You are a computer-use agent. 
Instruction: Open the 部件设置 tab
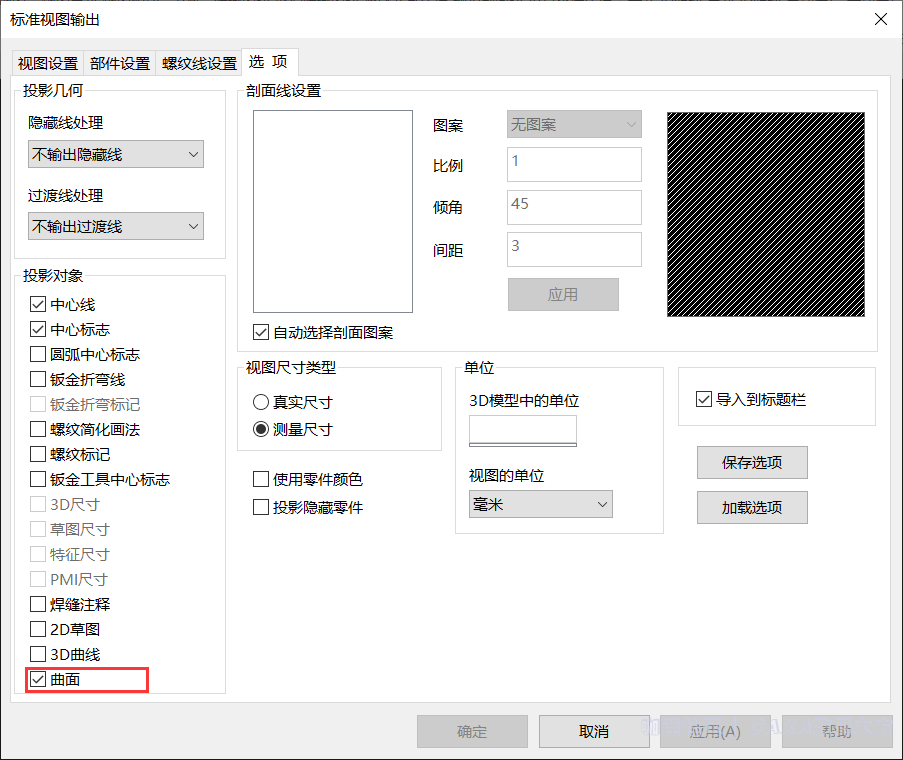coord(120,63)
